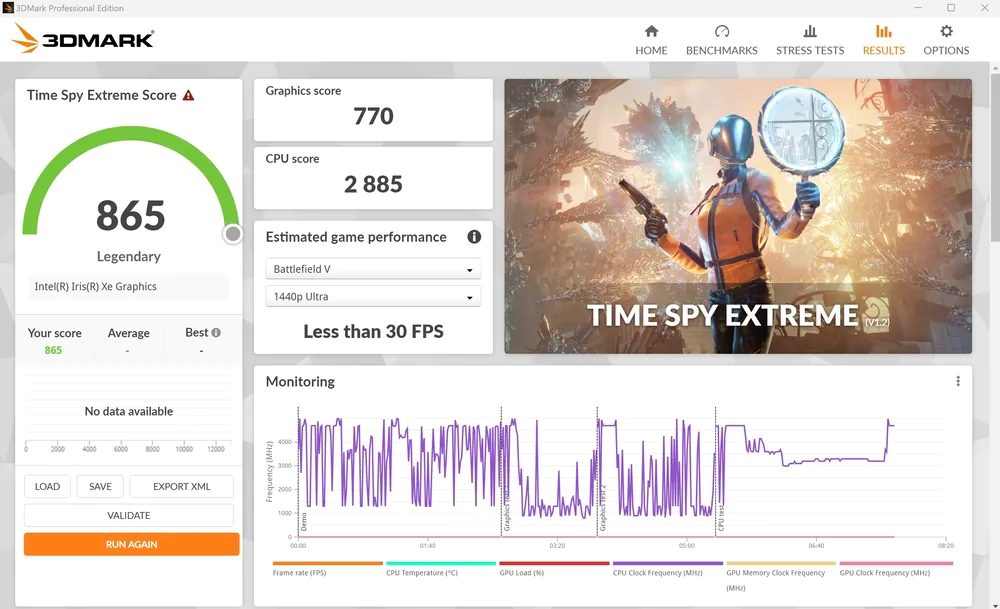Click the Stress Tests bar chart icon
Screen dimensions: 1000x609
coord(810,31)
